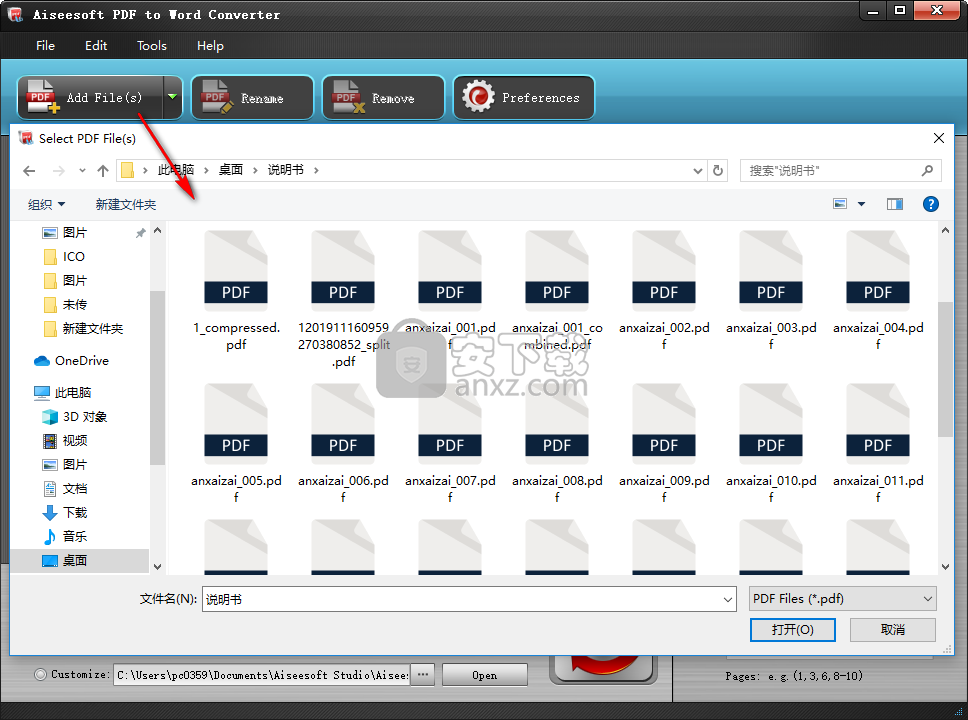Open the view options dropdown arrow

click(861, 204)
